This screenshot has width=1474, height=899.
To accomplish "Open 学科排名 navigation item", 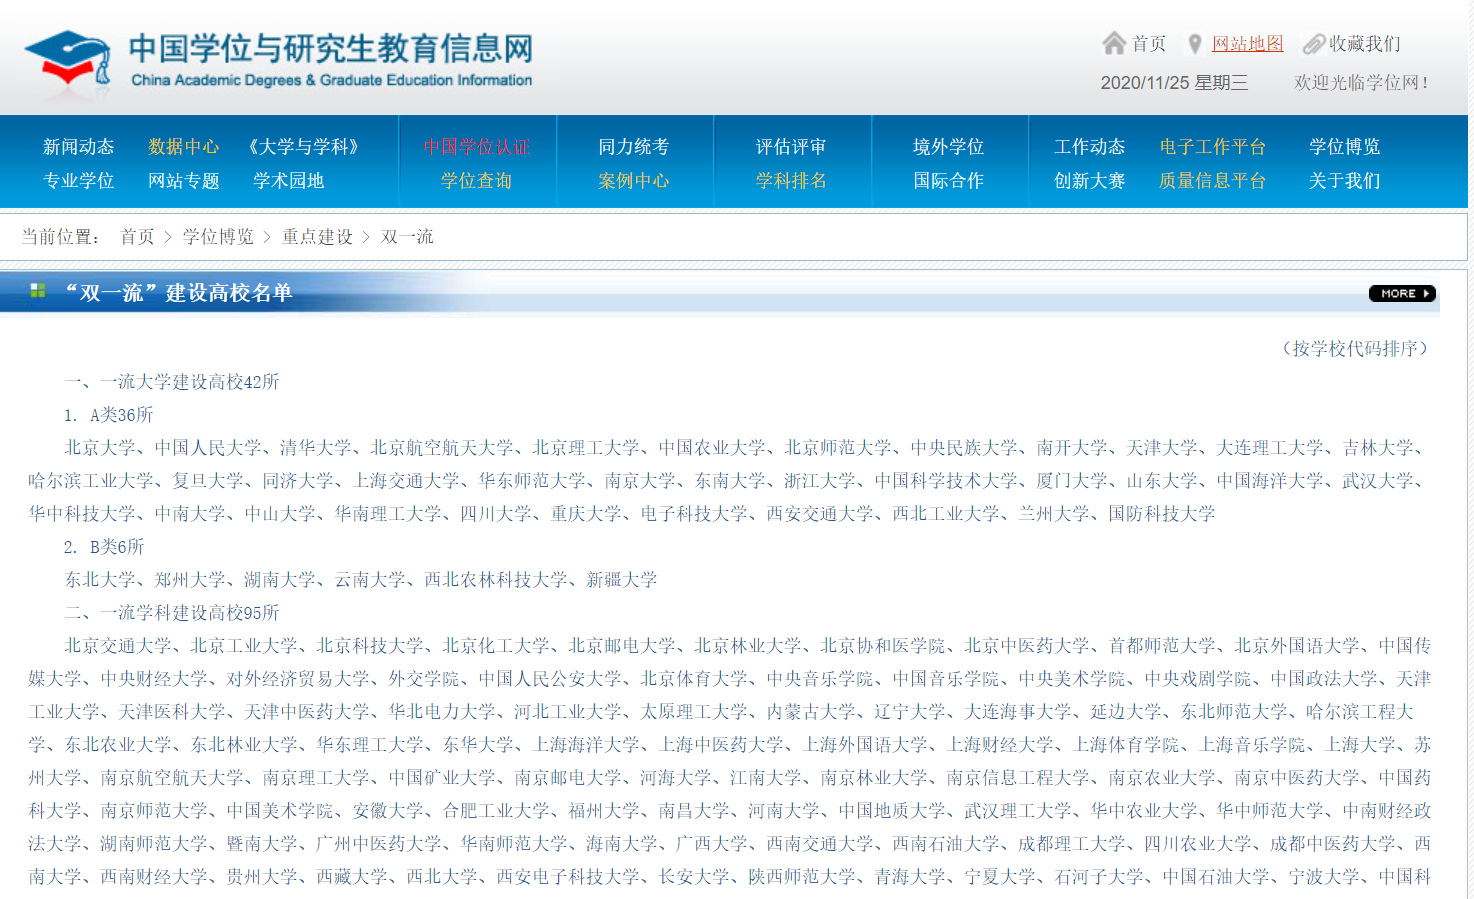I will pyautogui.click(x=791, y=181).
